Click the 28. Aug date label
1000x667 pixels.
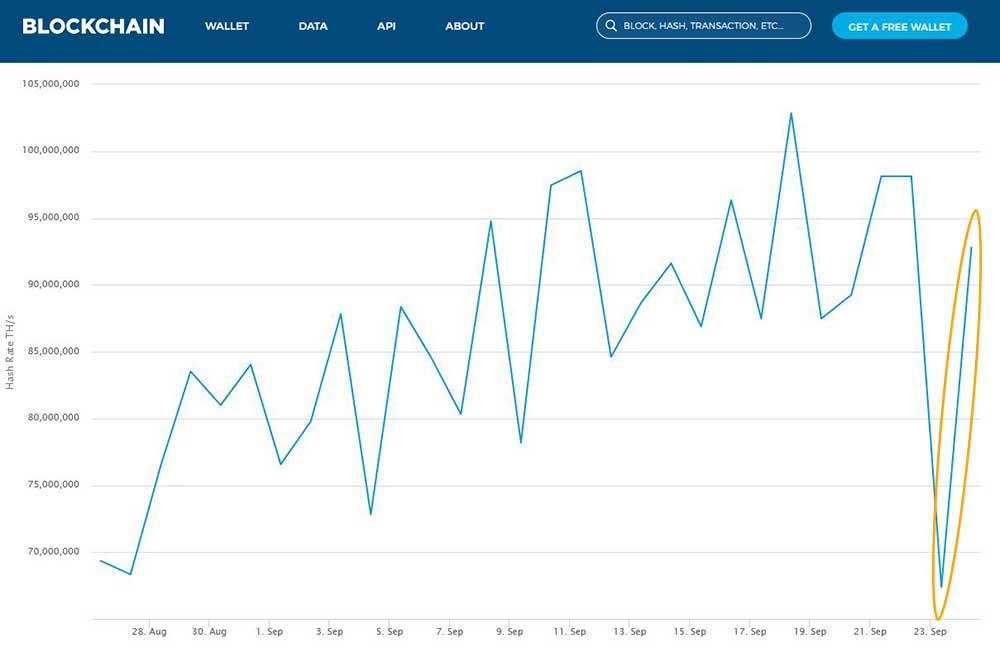[149, 631]
